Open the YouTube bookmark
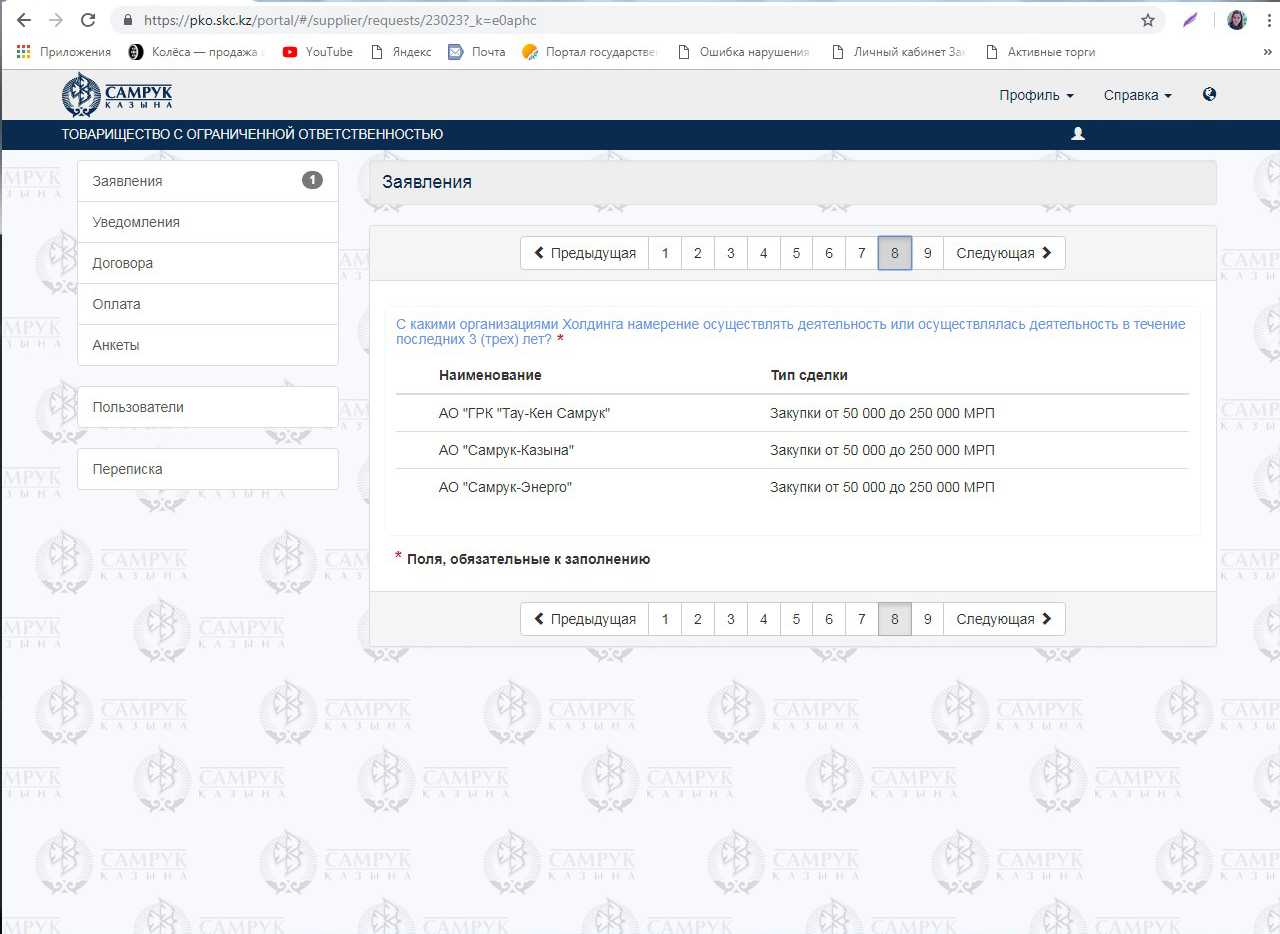This screenshot has width=1280, height=934. (318, 52)
